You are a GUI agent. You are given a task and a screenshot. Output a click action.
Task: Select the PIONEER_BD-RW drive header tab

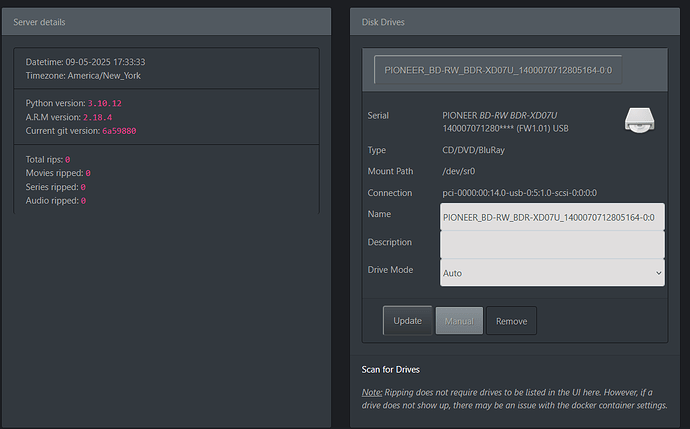pos(498,71)
